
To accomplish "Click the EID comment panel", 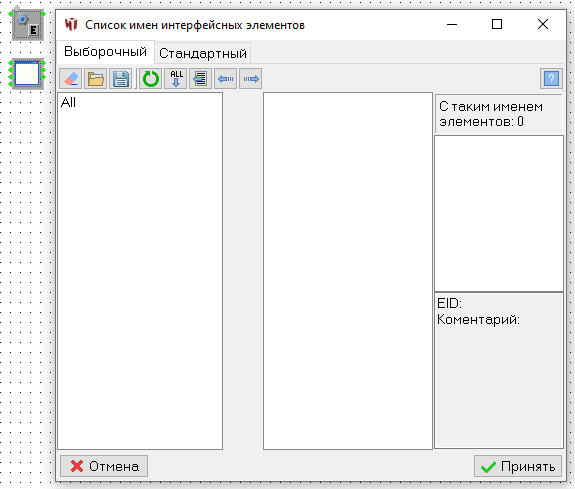I will [x=499, y=370].
